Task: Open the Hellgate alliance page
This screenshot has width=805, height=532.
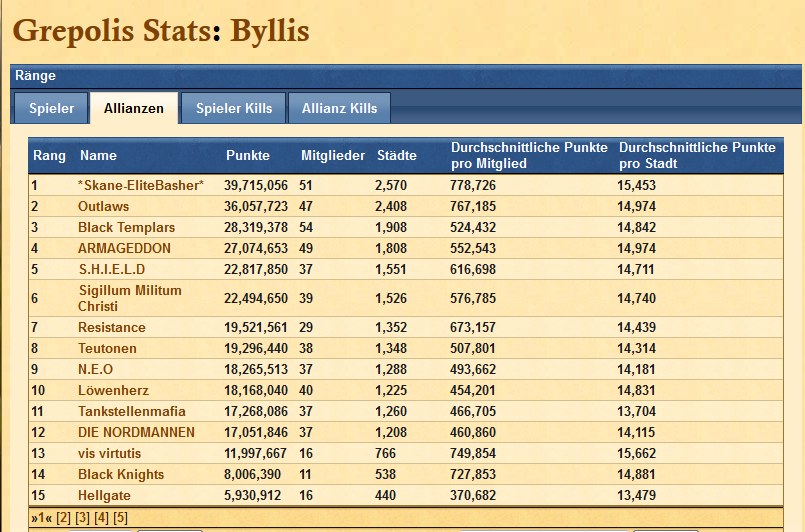Action: click(x=104, y=495)
